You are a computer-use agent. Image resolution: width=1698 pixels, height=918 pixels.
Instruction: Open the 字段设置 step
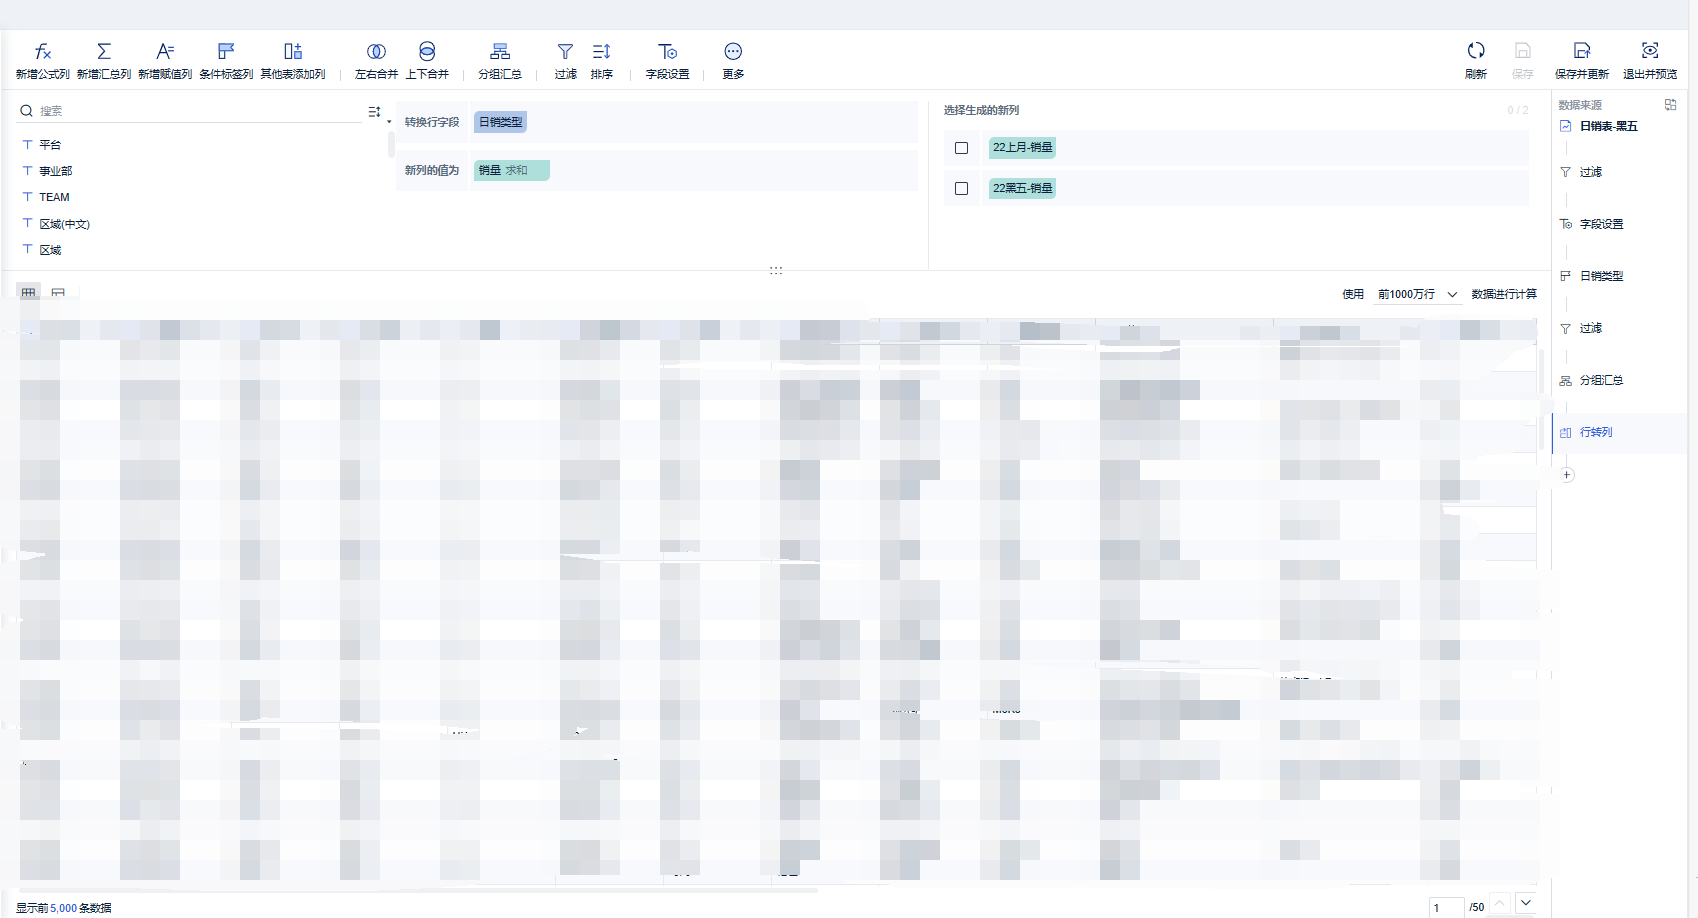[x=1601, y=224]
